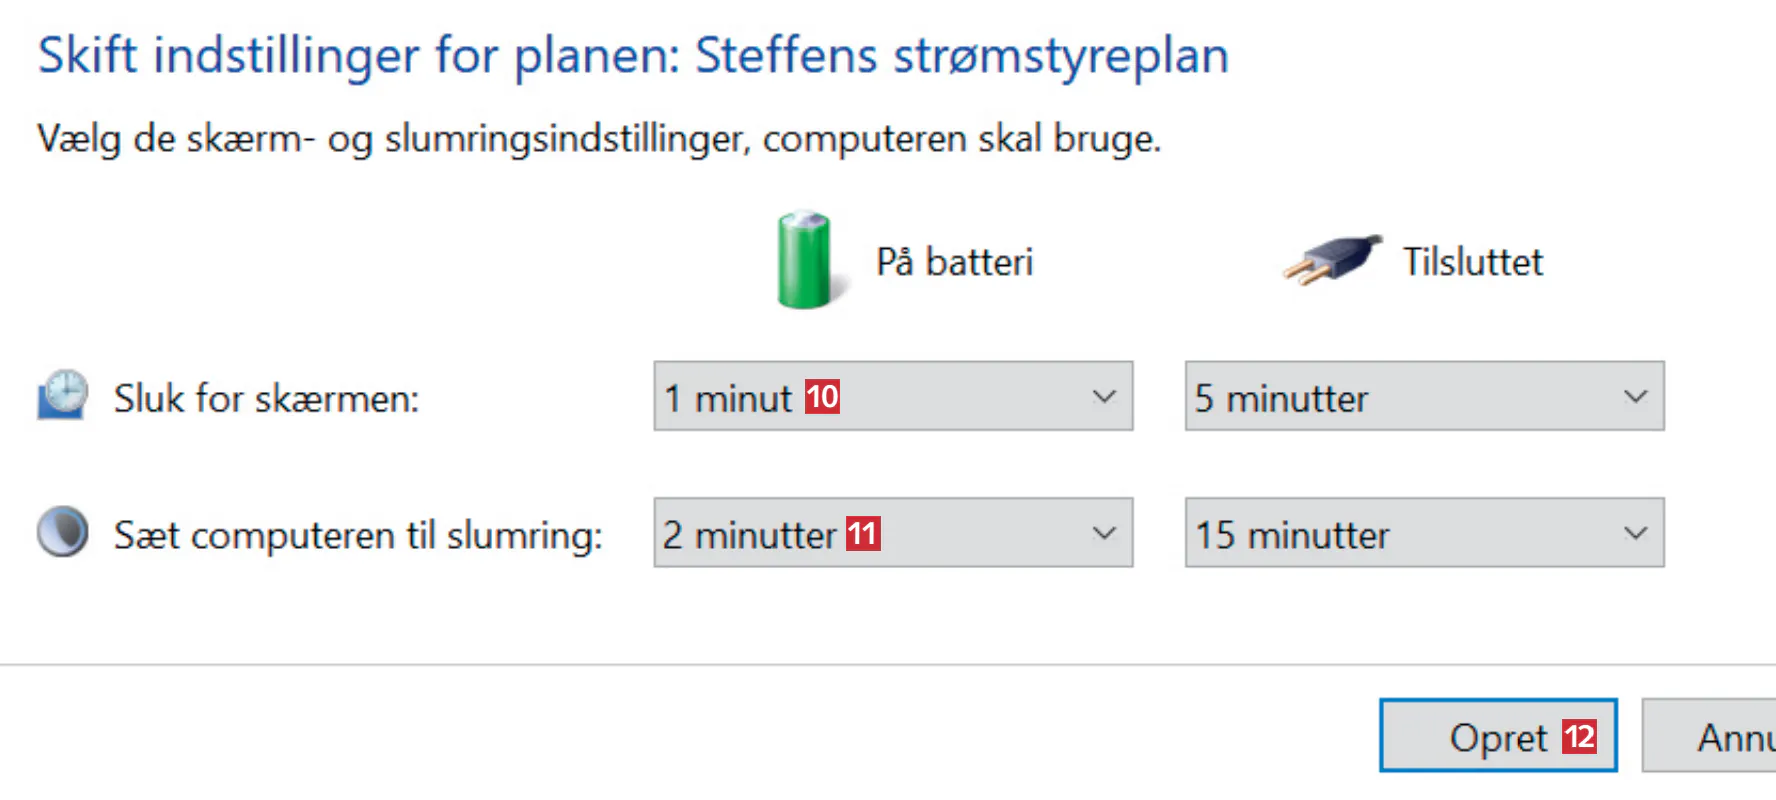
Task: Open the 5 minutter screen-off dropdown
Action: pos(1424,397)
